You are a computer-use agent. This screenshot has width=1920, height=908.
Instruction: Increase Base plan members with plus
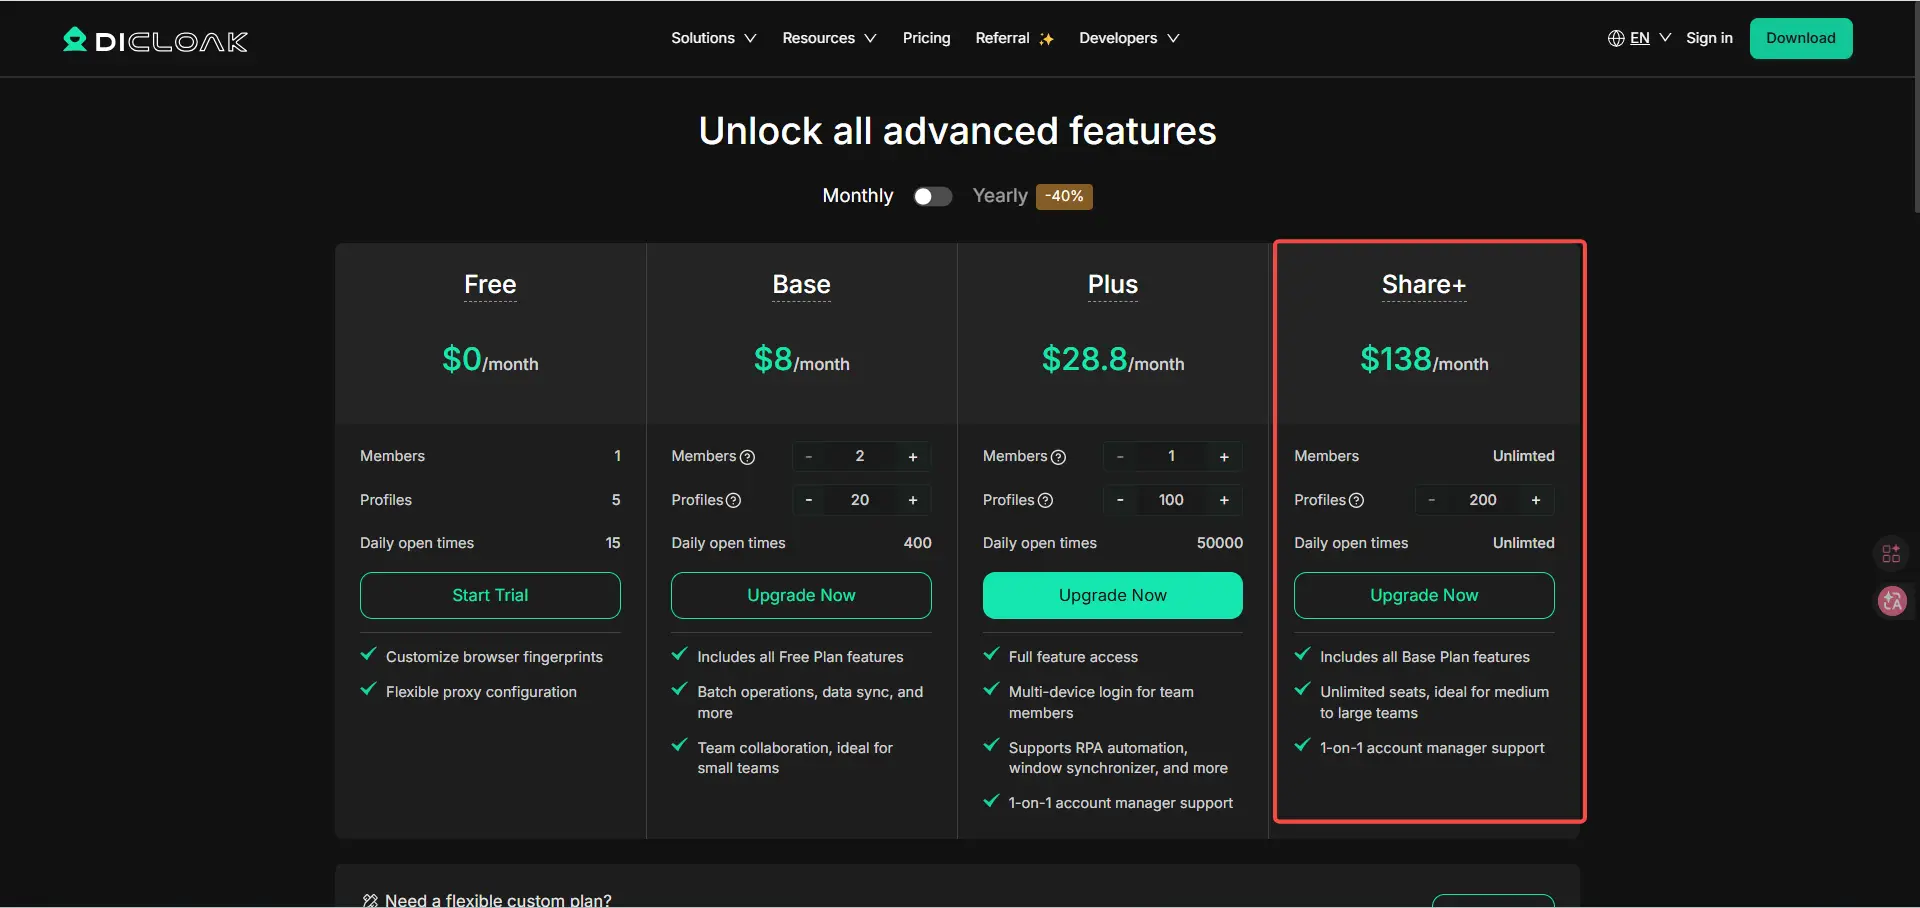[912, 457]
